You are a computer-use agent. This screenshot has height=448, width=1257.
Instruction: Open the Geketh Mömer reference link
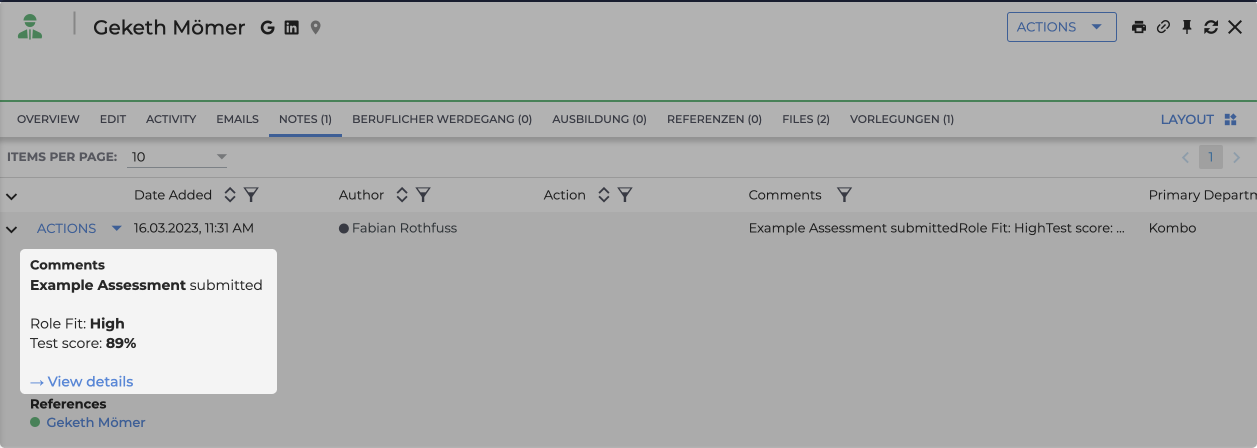coord(96,423)
